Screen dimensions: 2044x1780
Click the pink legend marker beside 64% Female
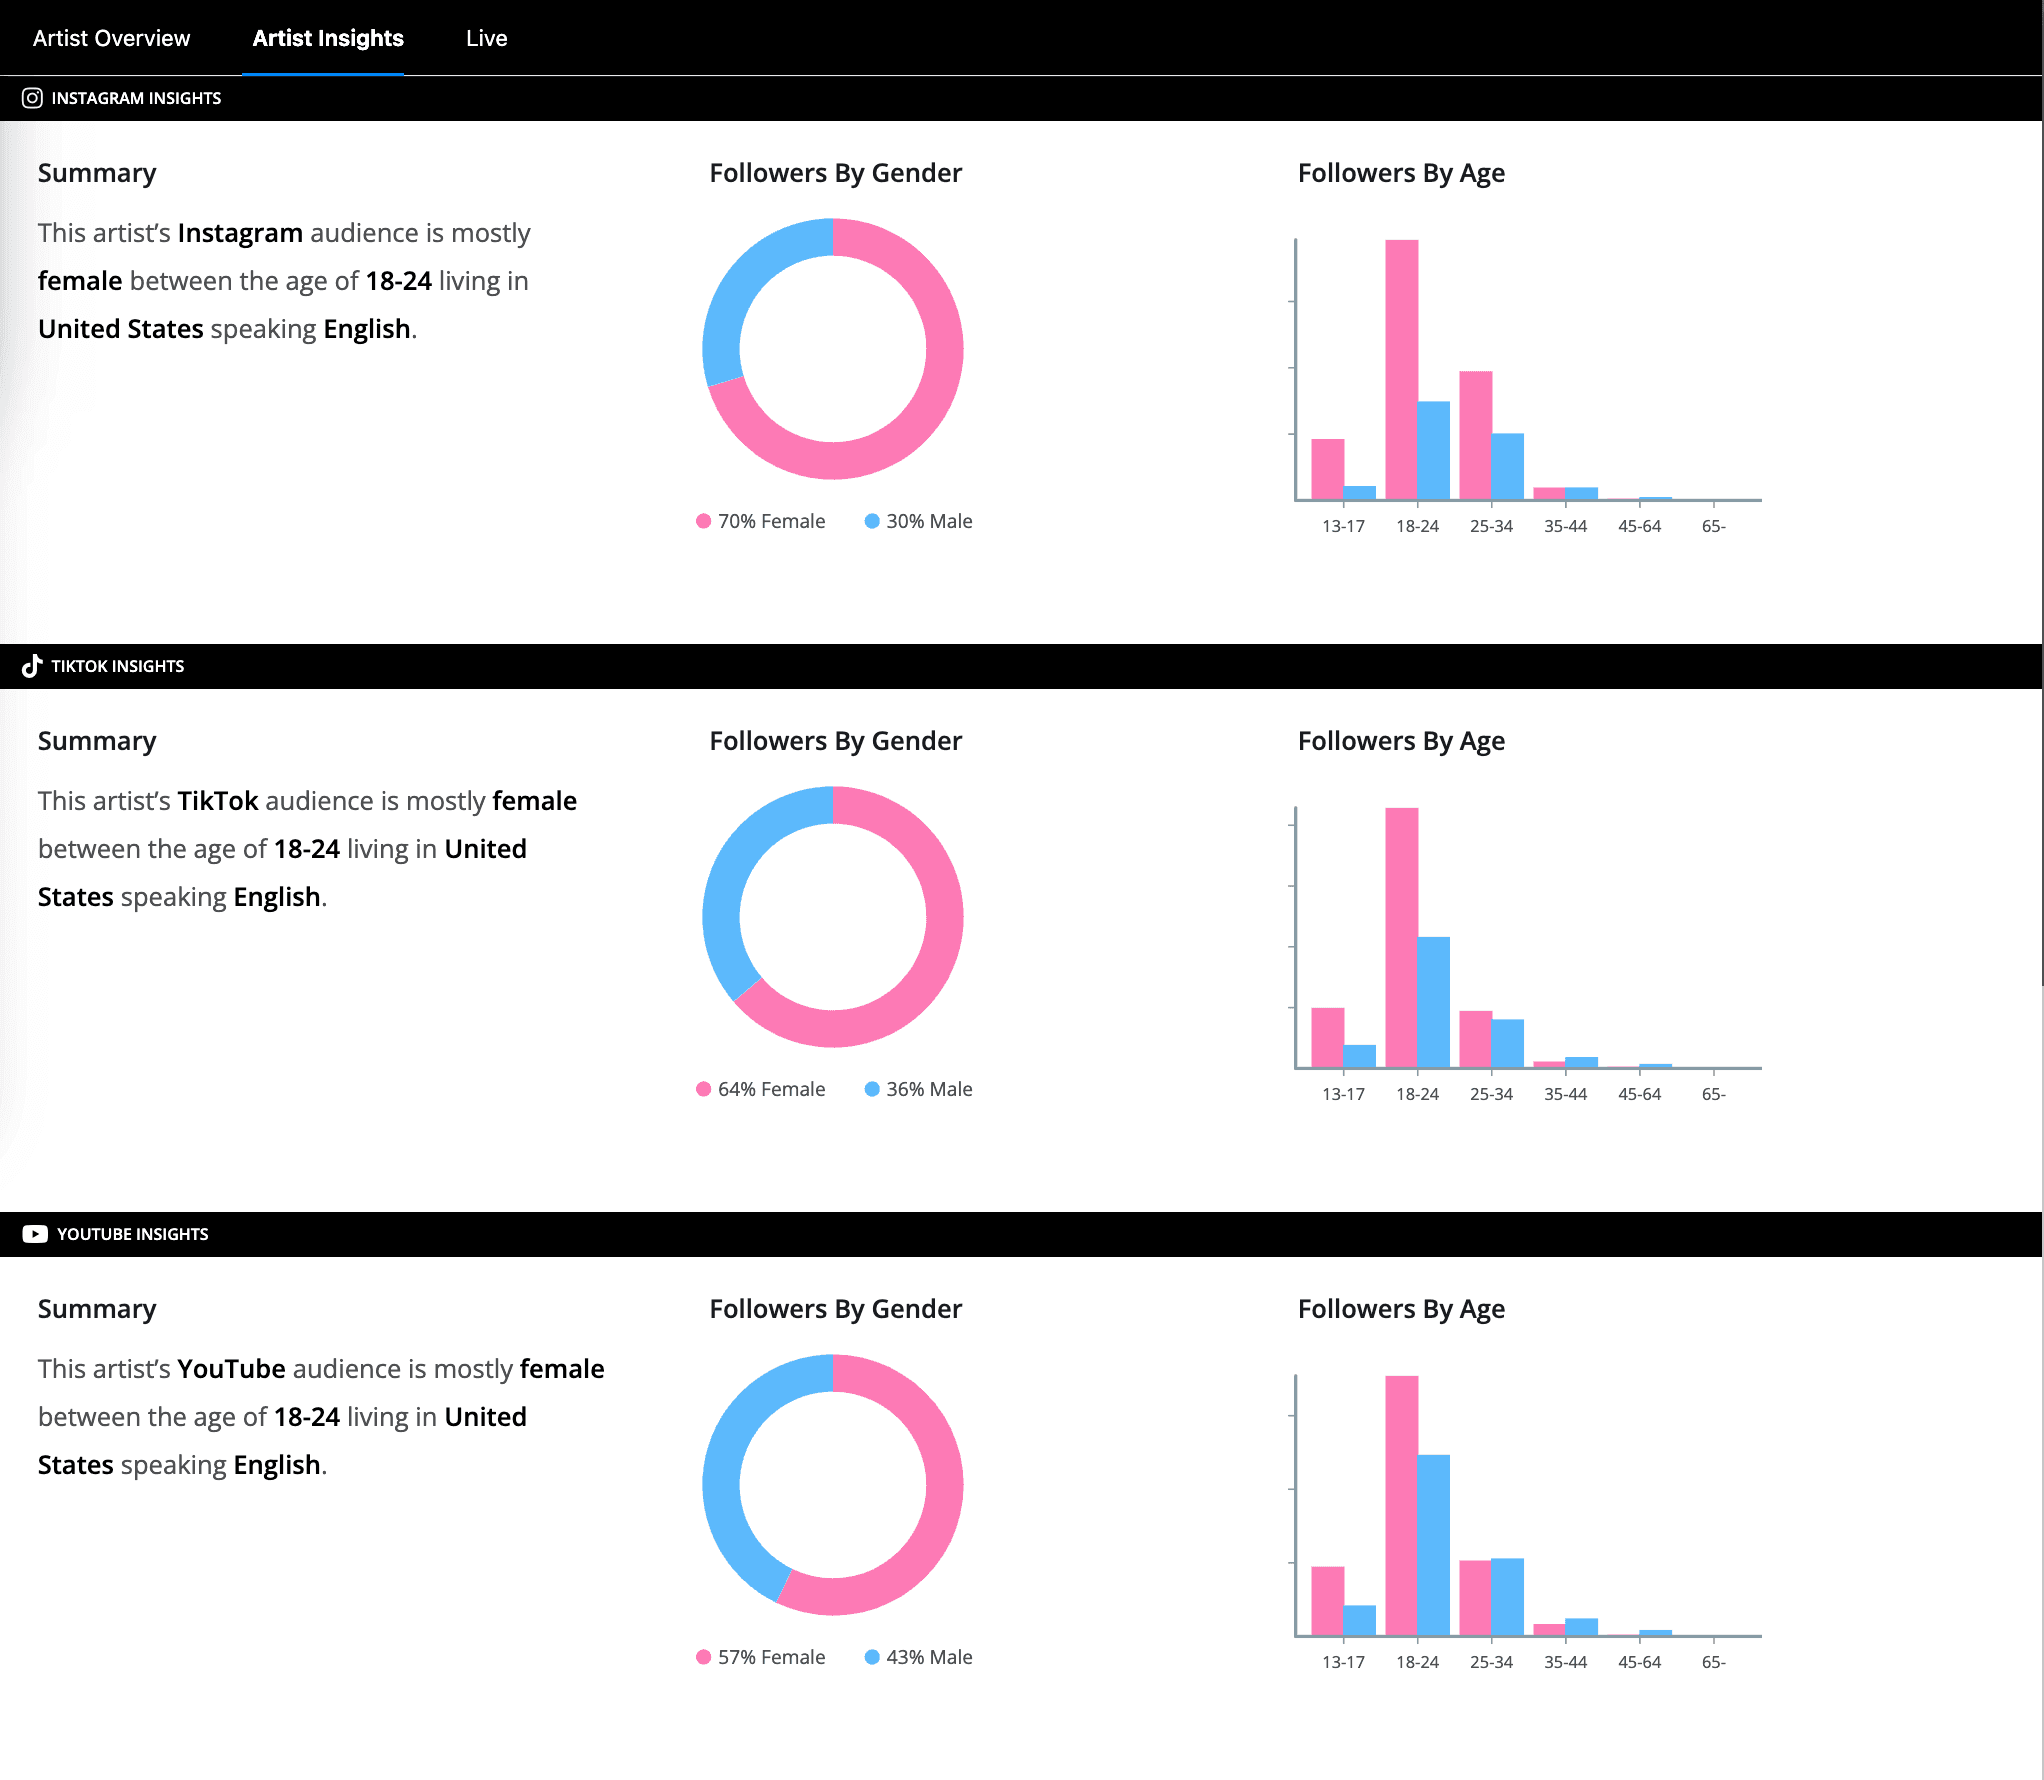(704, 1089)
